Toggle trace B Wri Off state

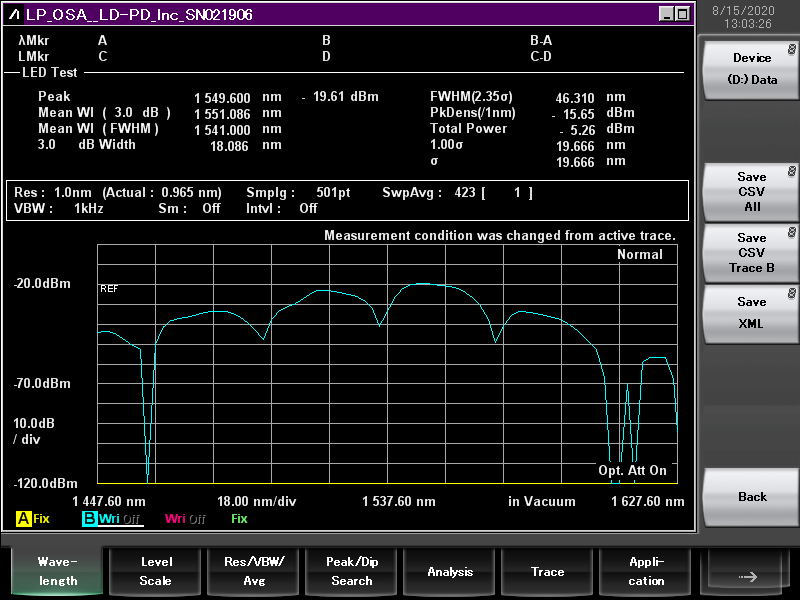[x=120, y=519]
